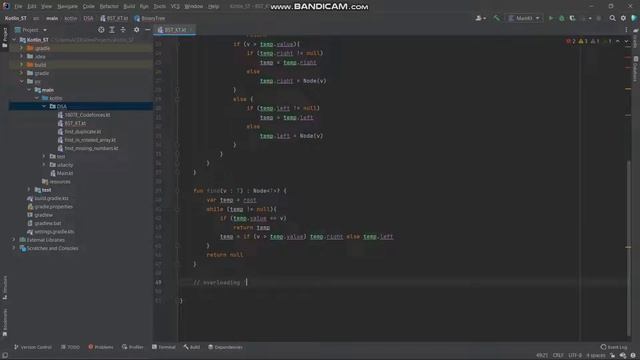Screen dimensions: 640x360
Task: Select BST_KT.kt file in project tree
Action: [72, 123]
